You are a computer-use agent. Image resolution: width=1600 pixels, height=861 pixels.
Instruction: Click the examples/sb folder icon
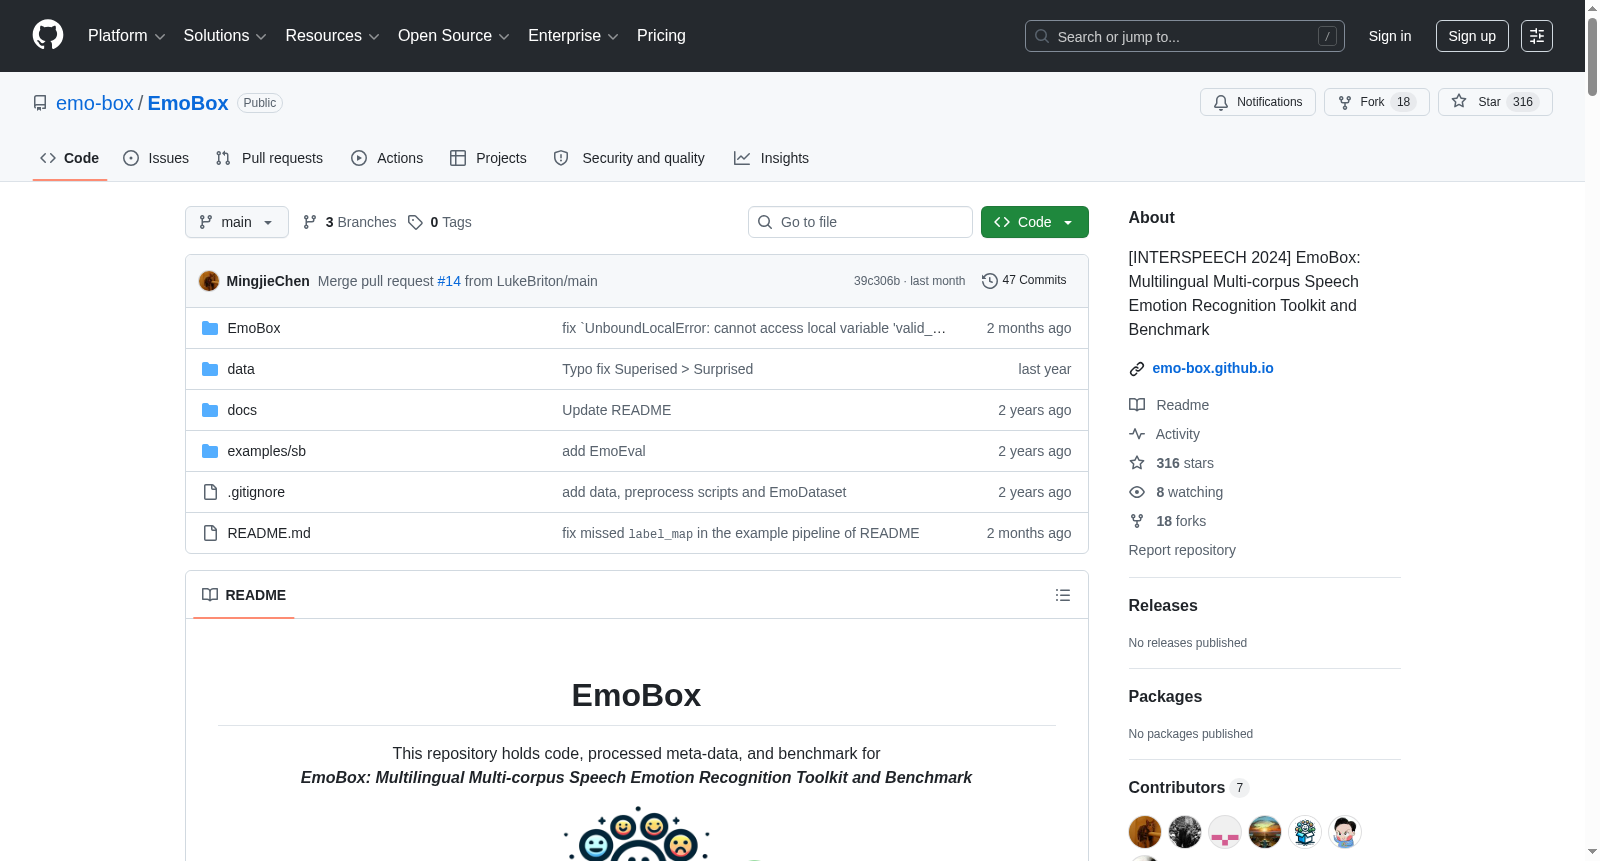(210, 451)
